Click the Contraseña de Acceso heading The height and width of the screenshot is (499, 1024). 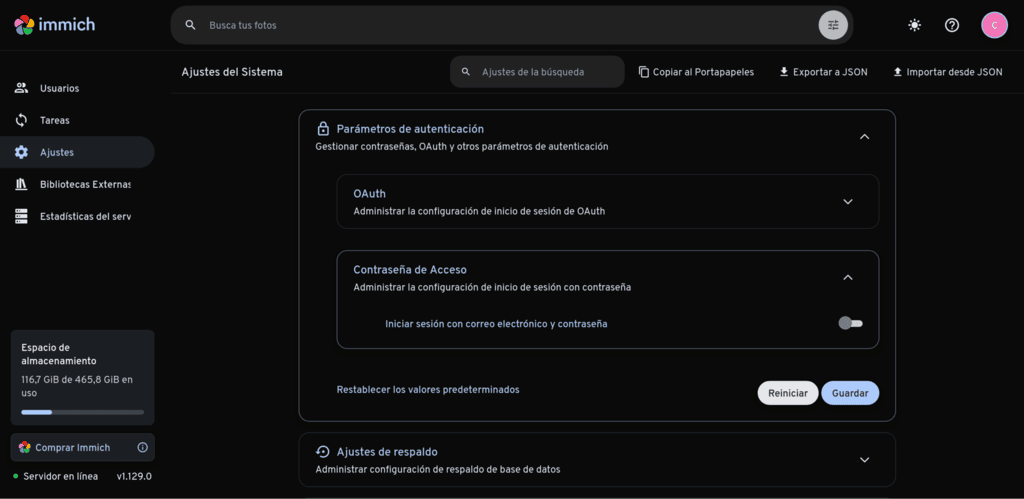(x=409, y=269)
